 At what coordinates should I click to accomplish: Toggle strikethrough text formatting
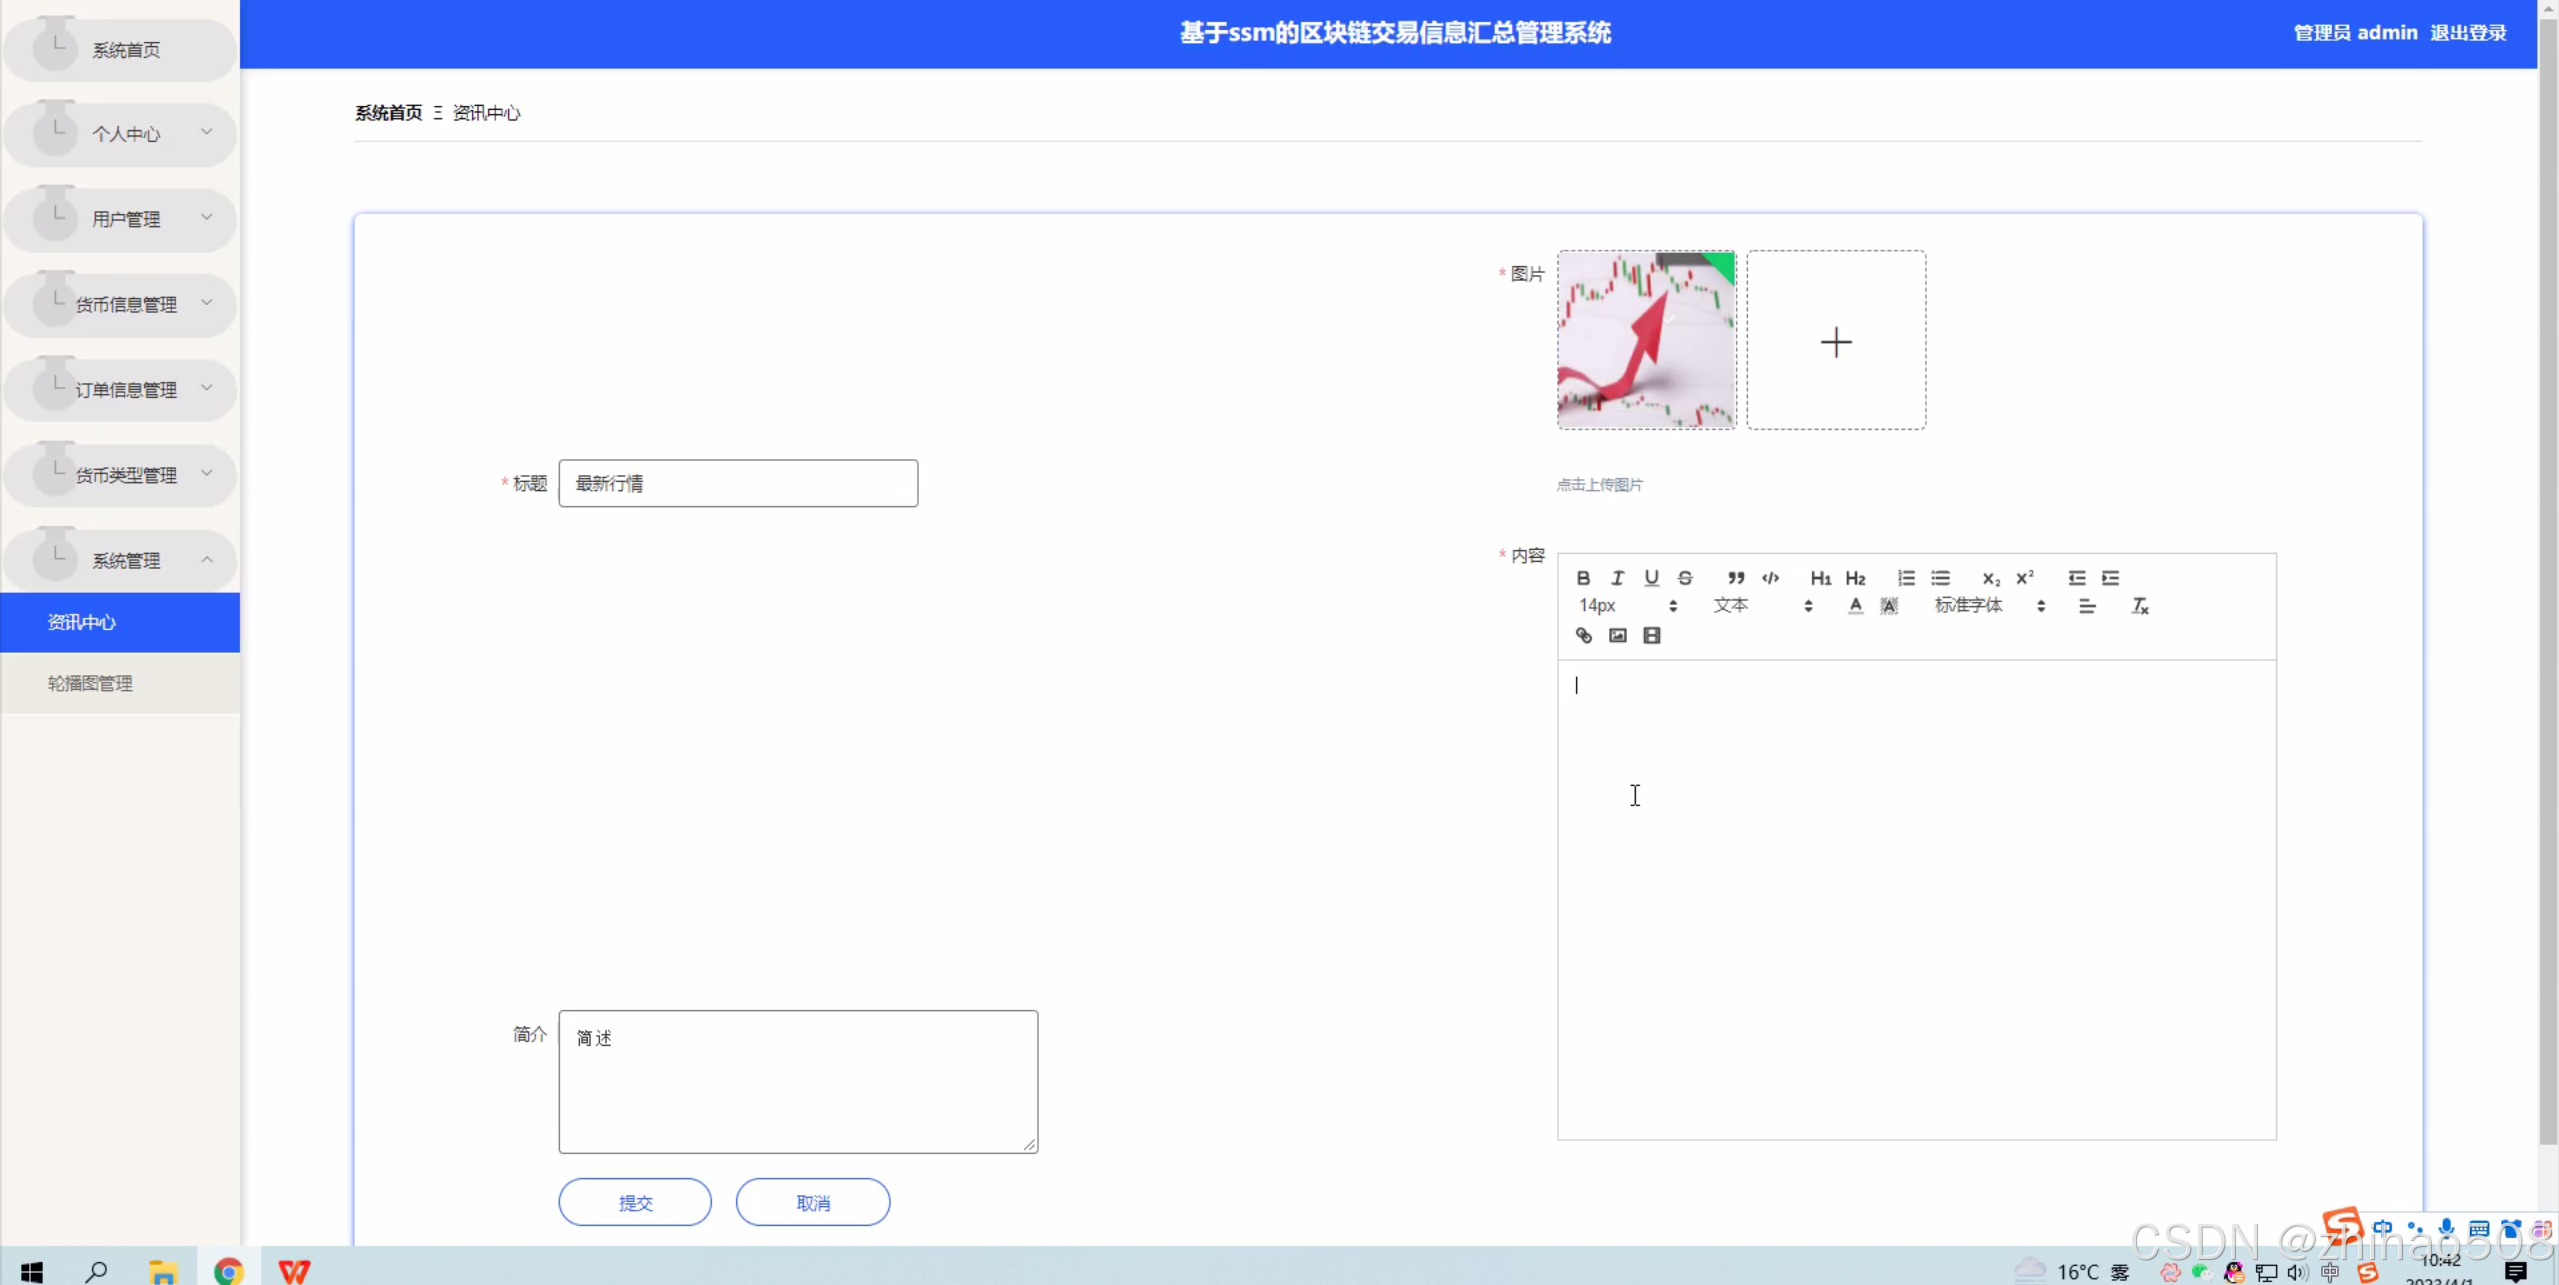pyautogui.click(x=1685, y=578)
